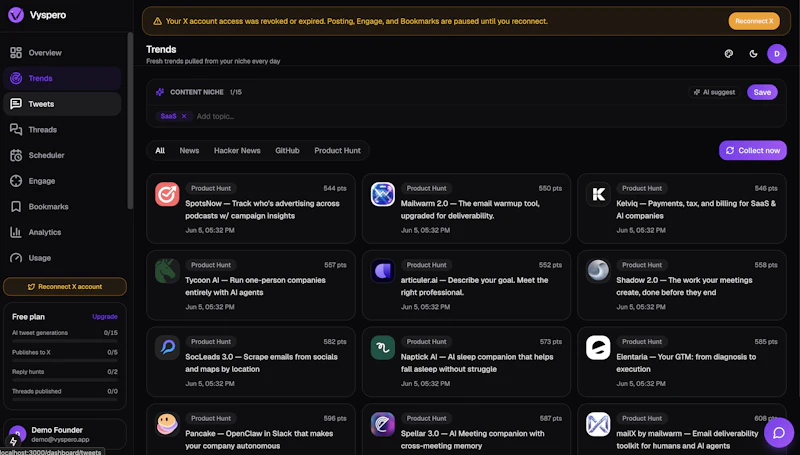Switch to the News tab
Screen dimensions: 800x455
pos(189,150)
